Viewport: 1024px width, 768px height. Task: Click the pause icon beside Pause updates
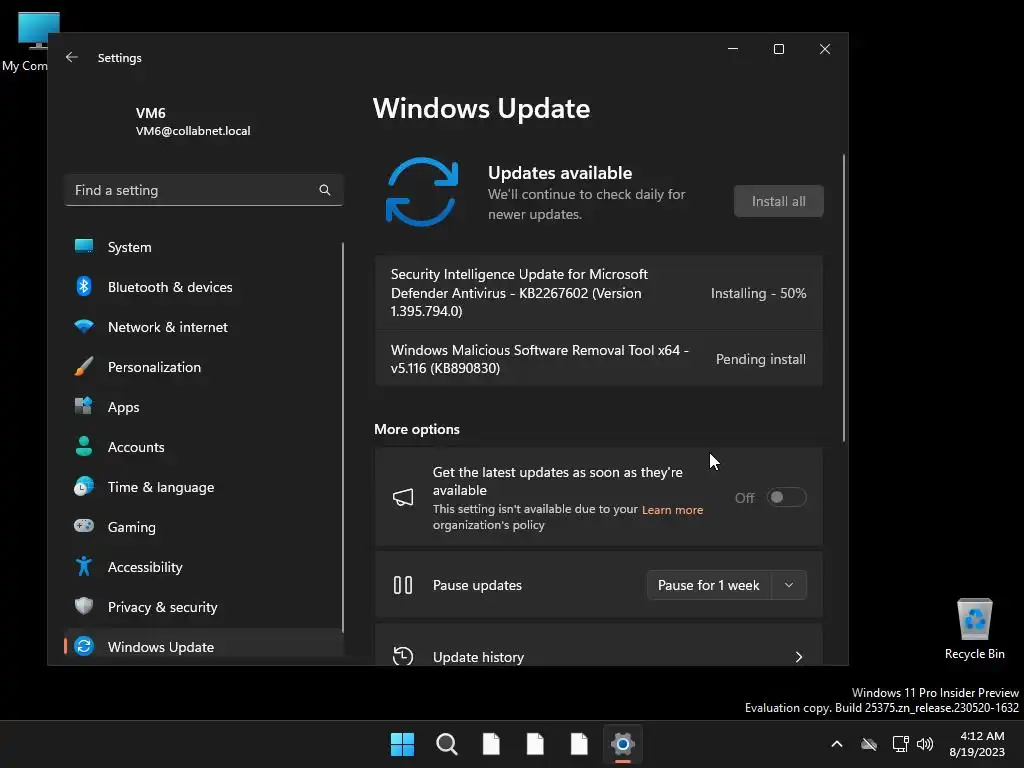tap(403, 585)
